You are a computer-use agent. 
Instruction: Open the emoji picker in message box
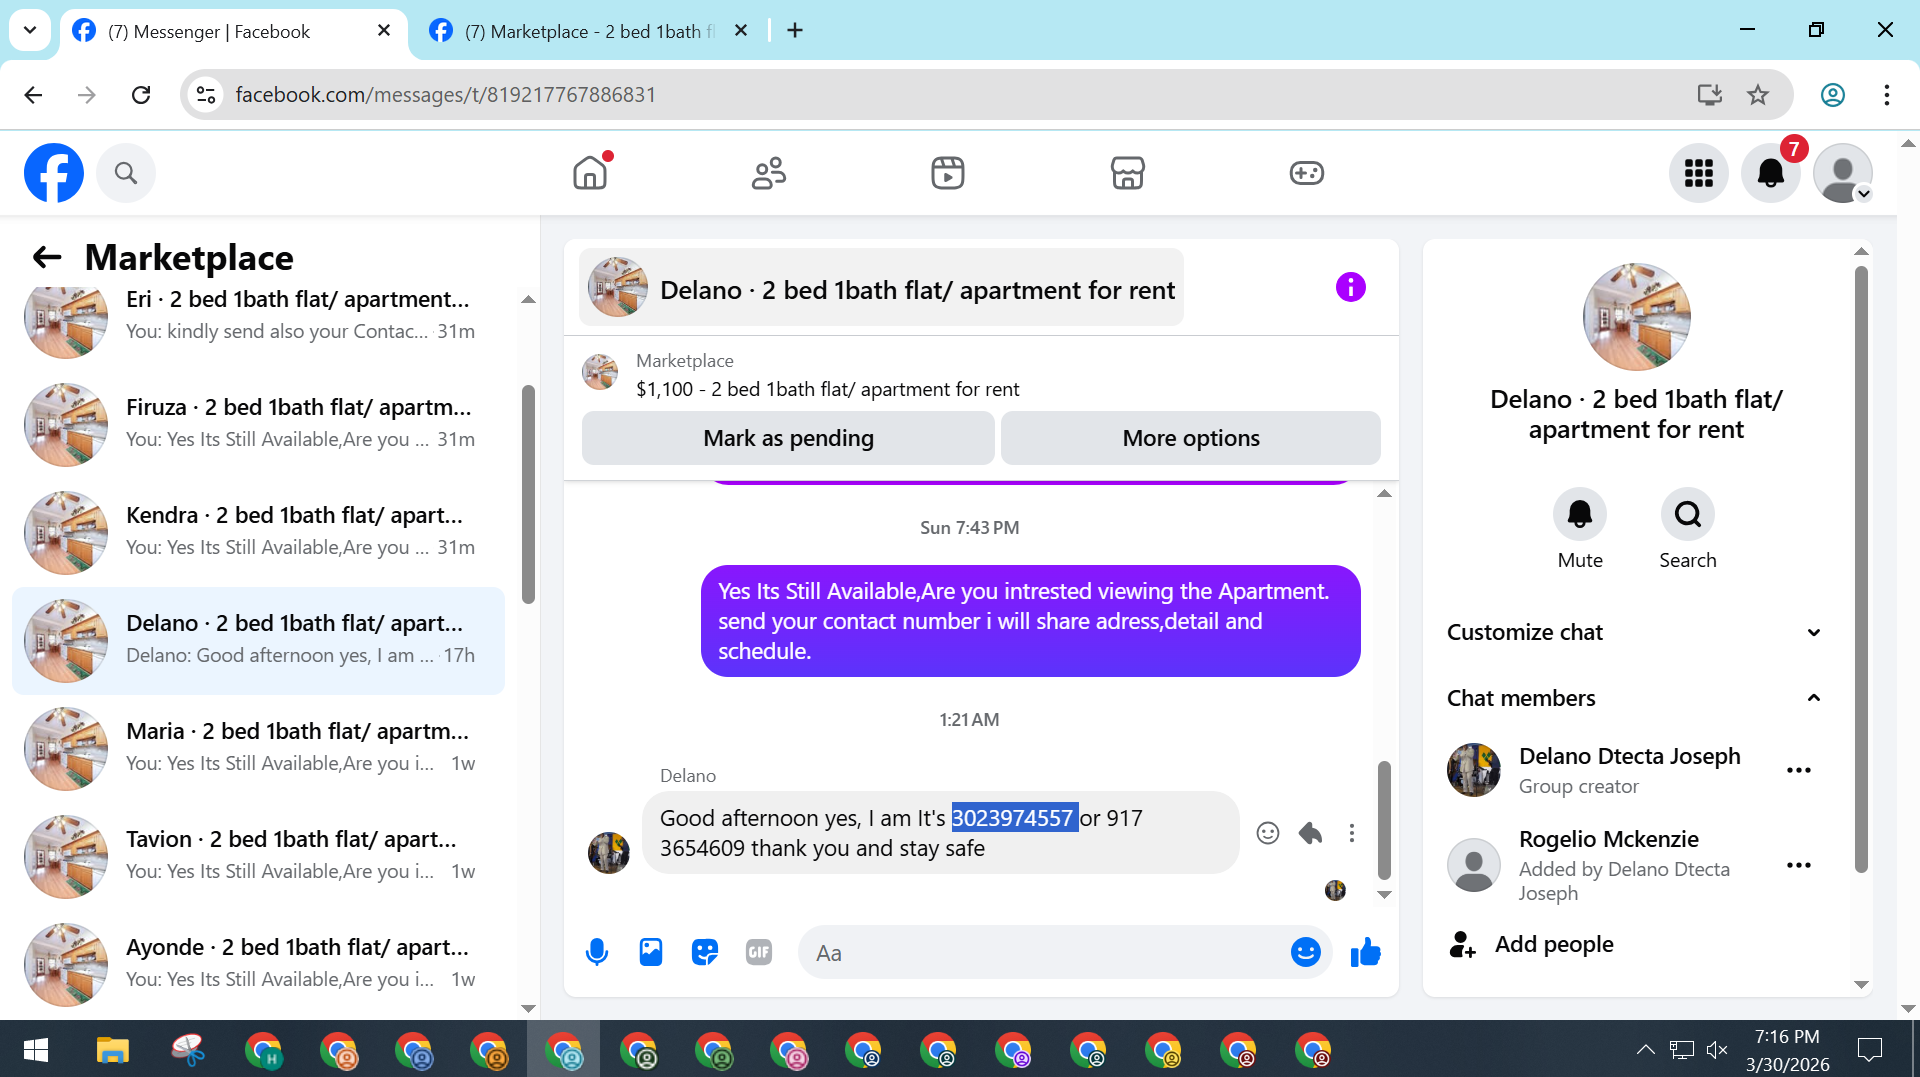(1306, 952)
